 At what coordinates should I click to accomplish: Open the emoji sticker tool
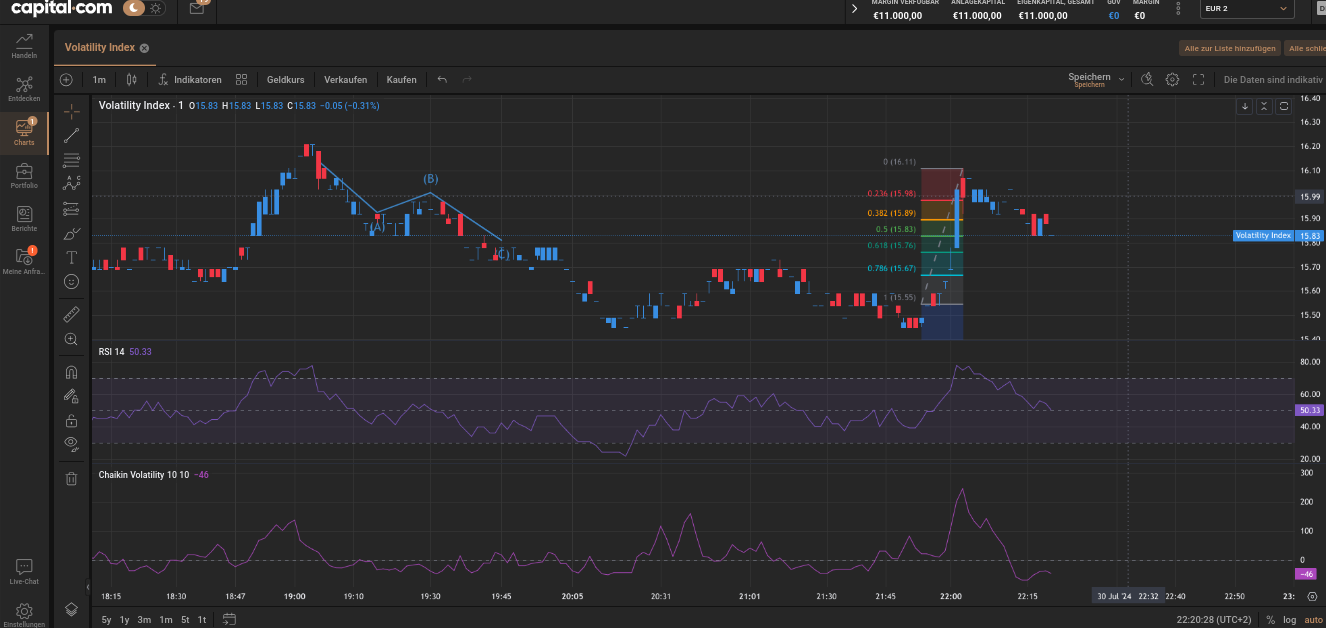tap(71, 282)
